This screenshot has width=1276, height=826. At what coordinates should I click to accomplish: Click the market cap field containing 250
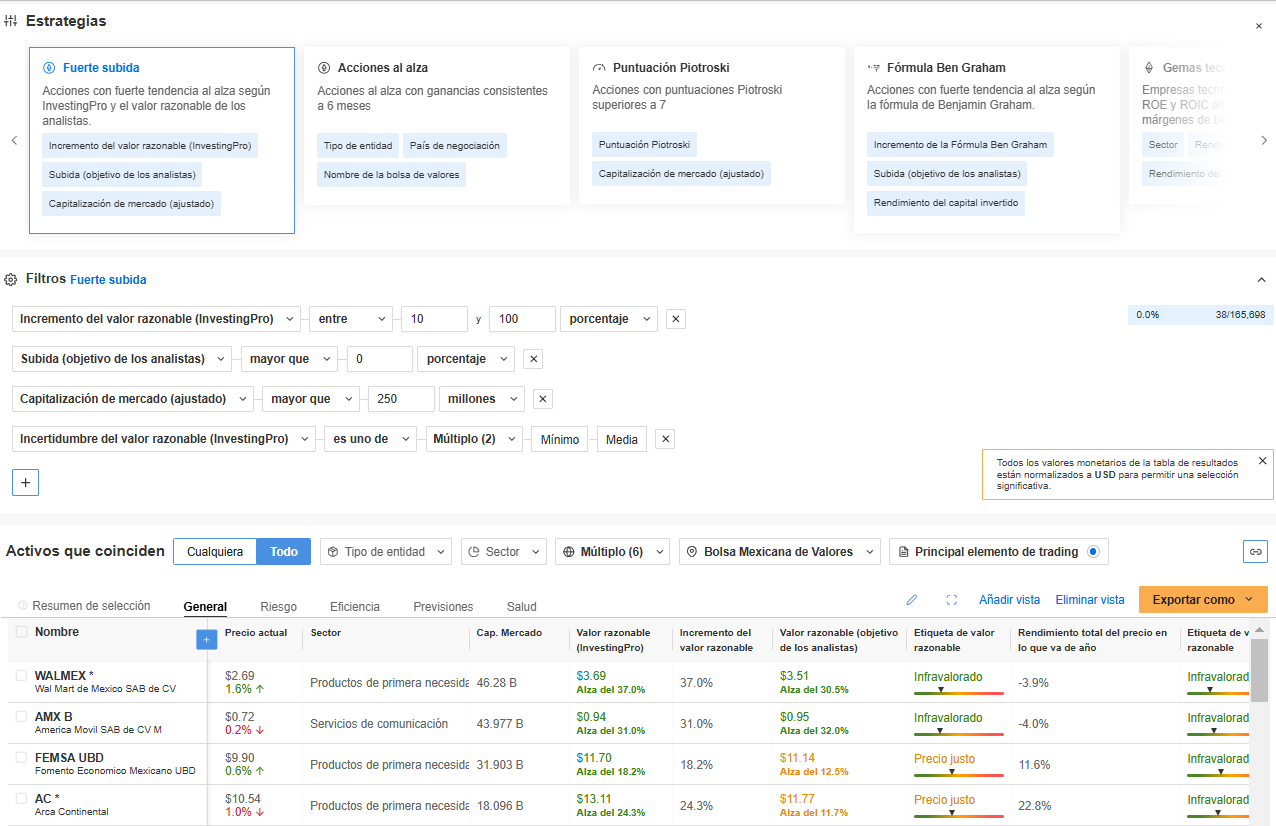click(401, 399)
